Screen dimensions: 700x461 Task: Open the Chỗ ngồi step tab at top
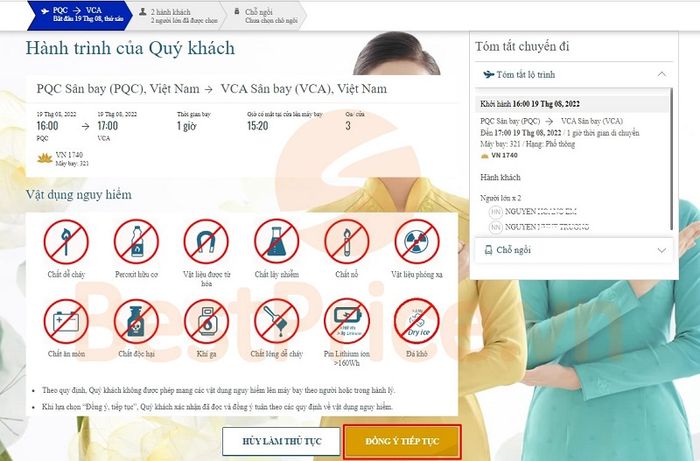click(x=267, y=16)
